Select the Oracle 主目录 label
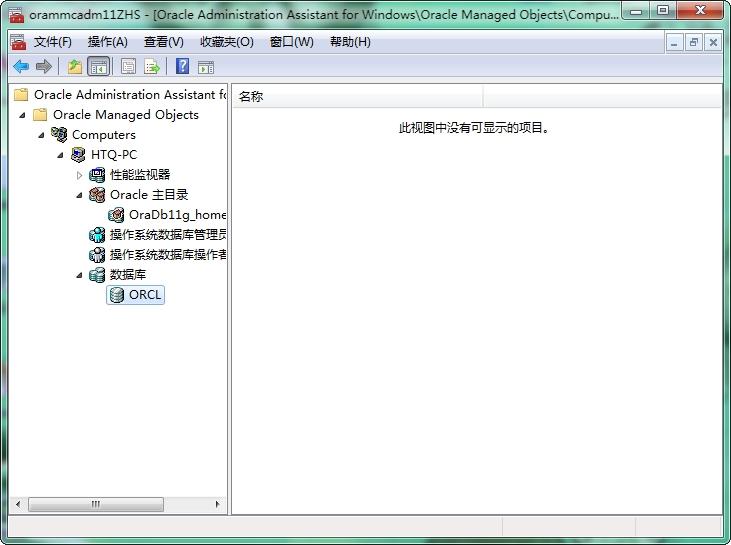The height and width of the screenshot is (545, 731). [x=149, y=195]
